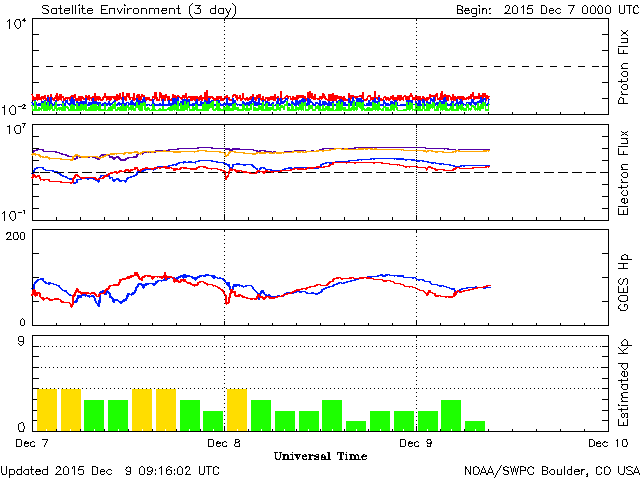640x480 pixels.
Task: Select the Dec 8 date tick label
Action: (224, 442)
